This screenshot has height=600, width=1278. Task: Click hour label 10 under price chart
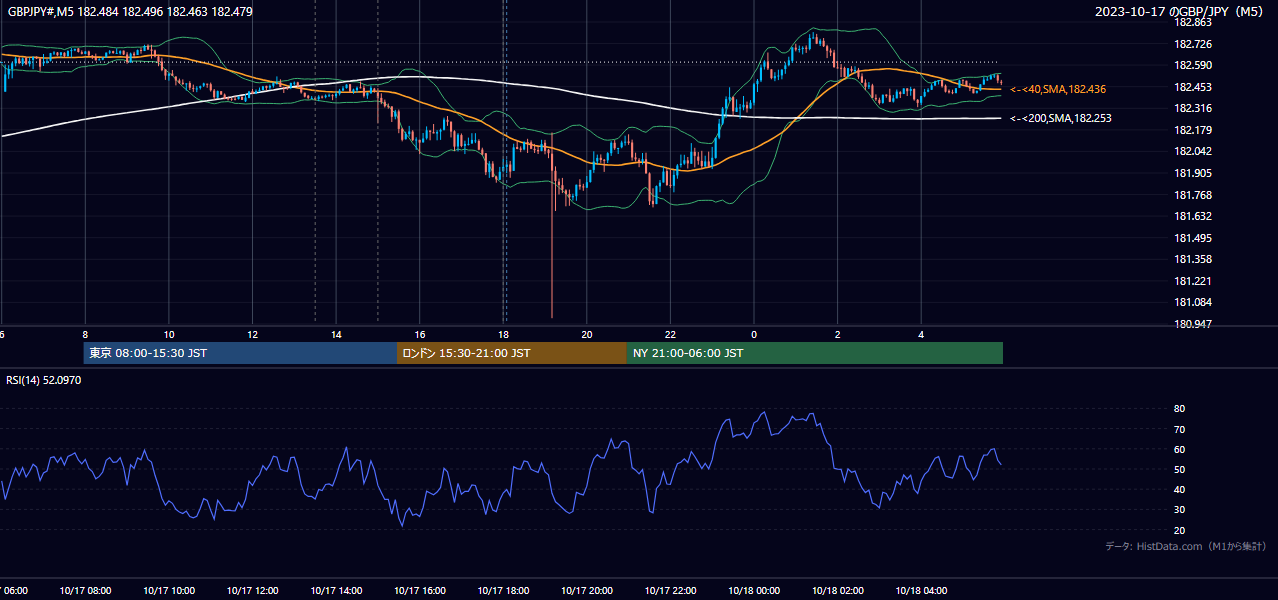[169, 334]
